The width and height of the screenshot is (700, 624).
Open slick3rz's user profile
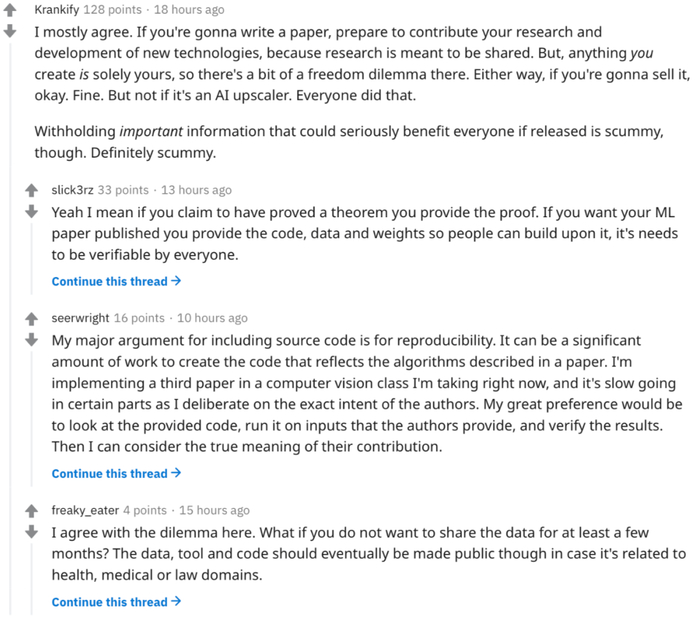pos(73,190)
